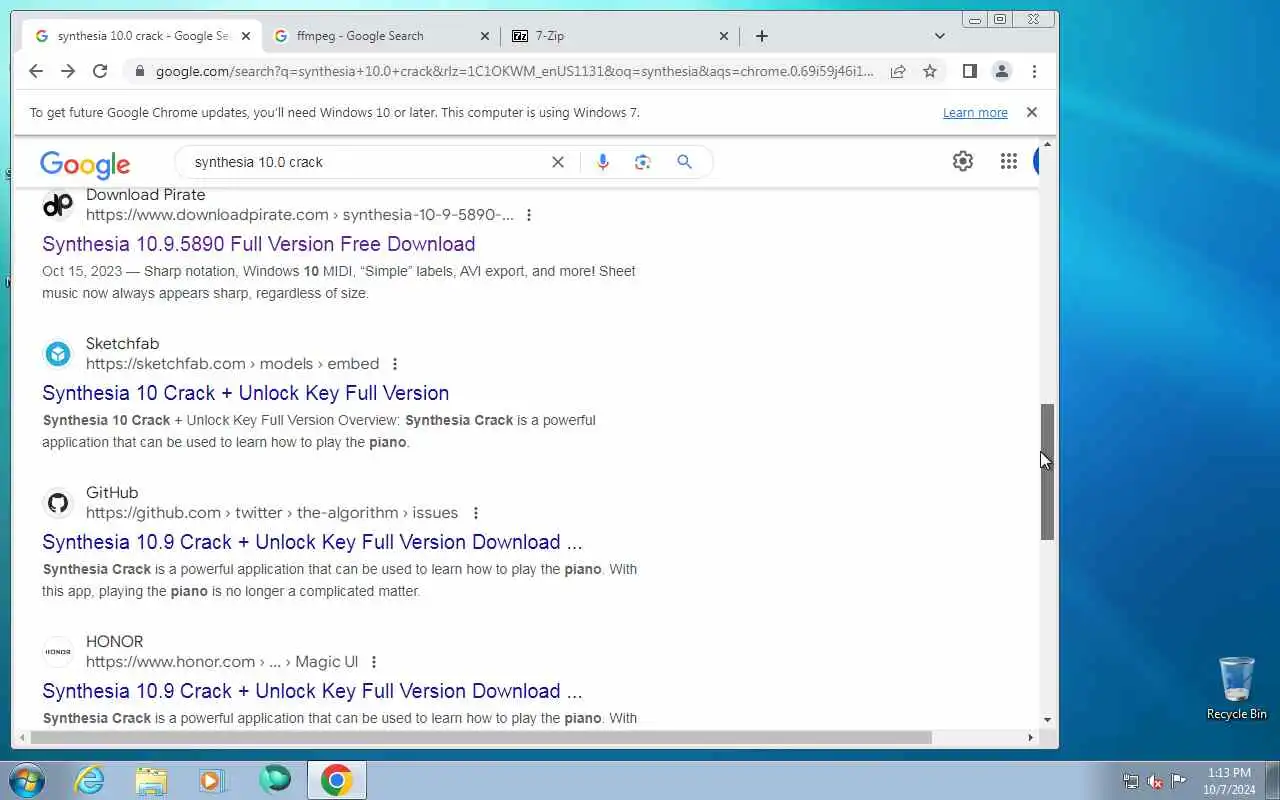Open more options for Sketchfab result

pos(395,364)
